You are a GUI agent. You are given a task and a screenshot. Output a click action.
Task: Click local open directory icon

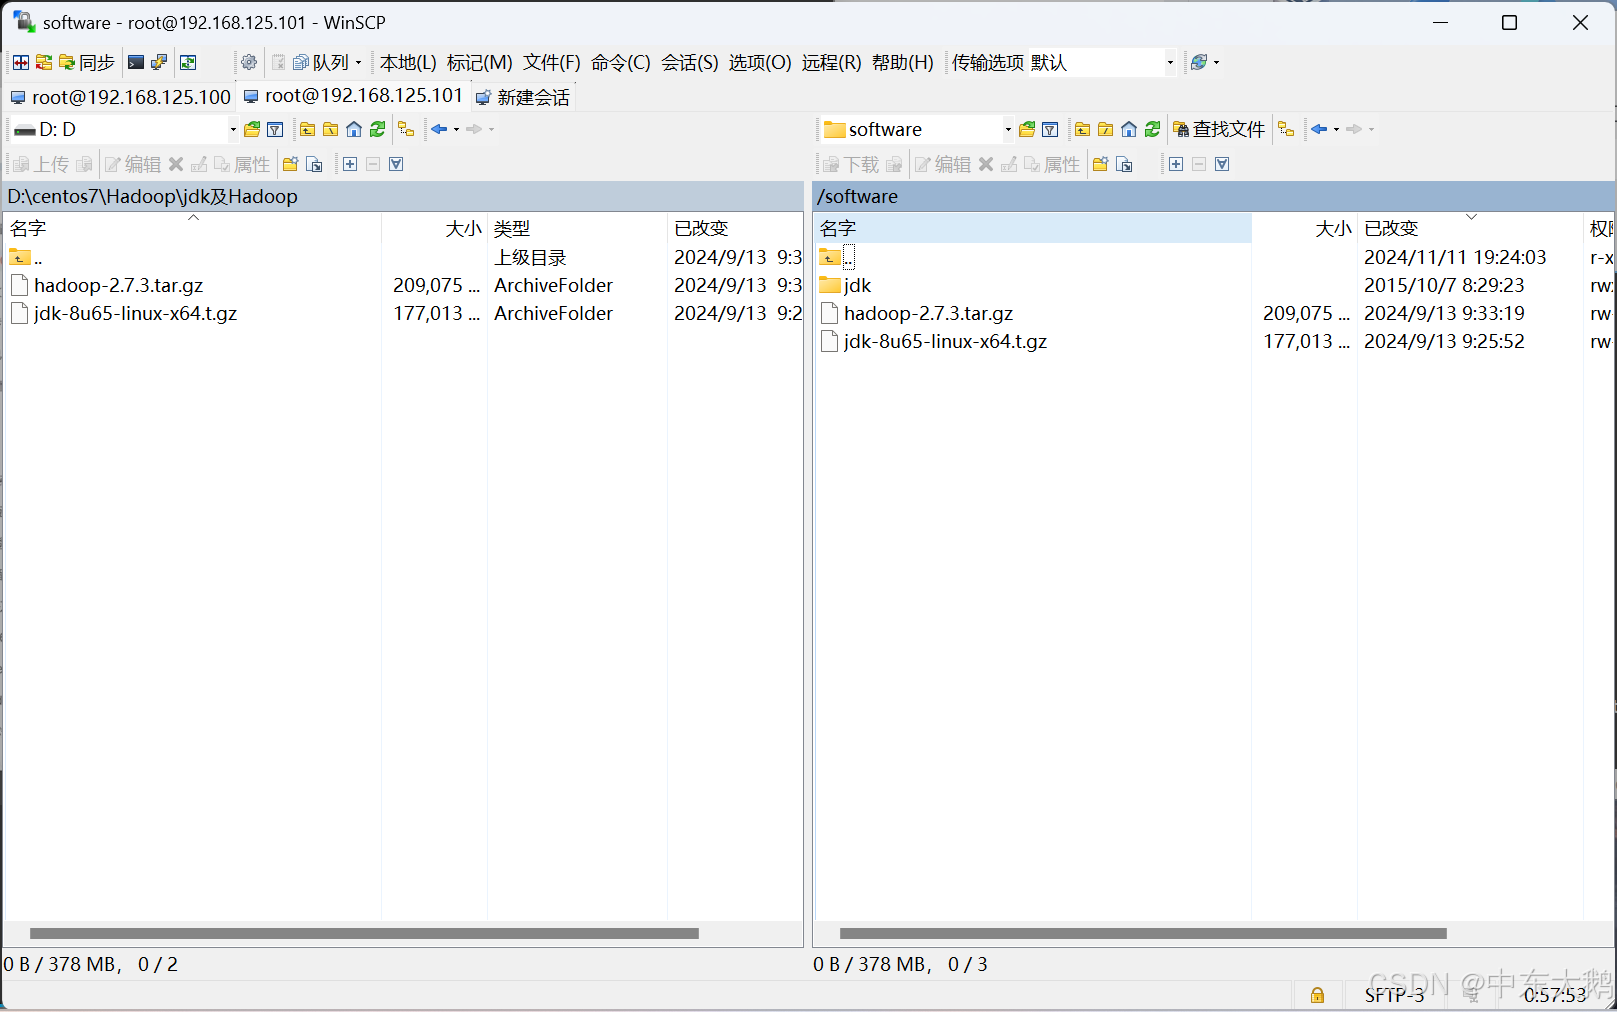[252, 129]
